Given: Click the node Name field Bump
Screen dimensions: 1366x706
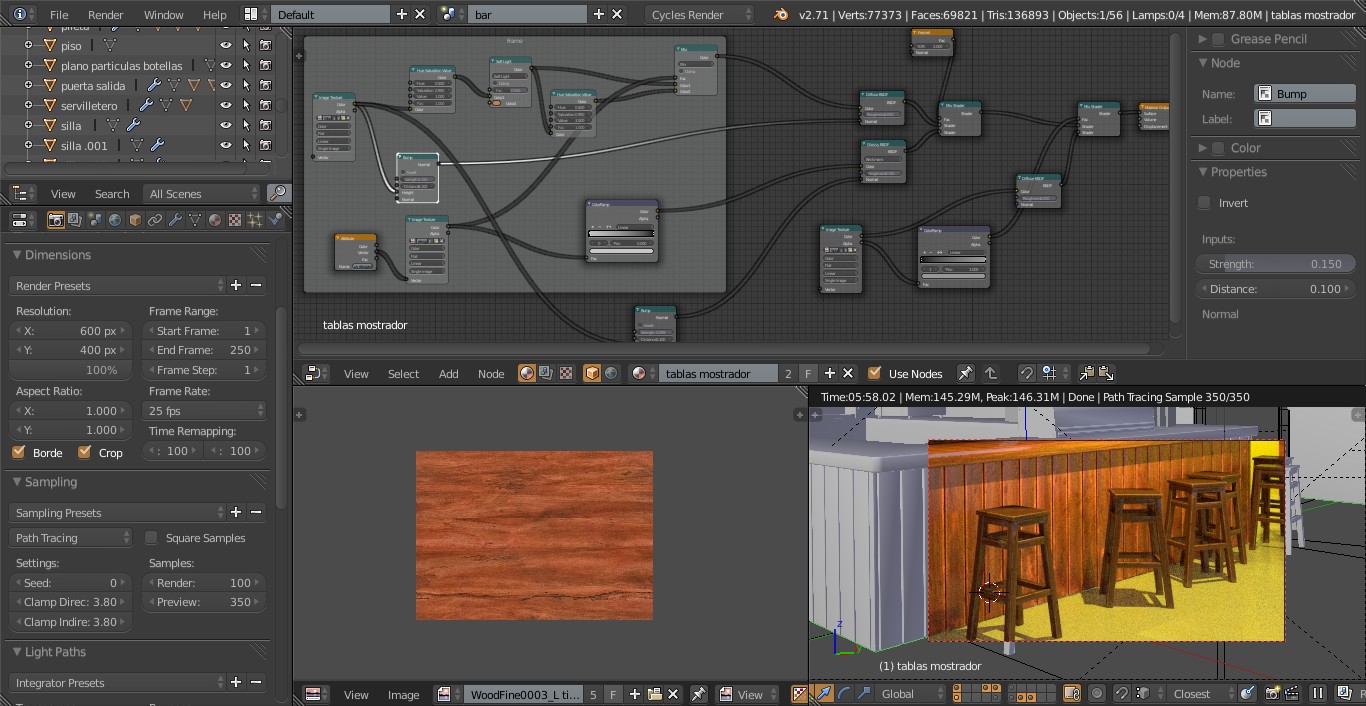Looking at the screenshot, I should click(x=1304, y=94).
